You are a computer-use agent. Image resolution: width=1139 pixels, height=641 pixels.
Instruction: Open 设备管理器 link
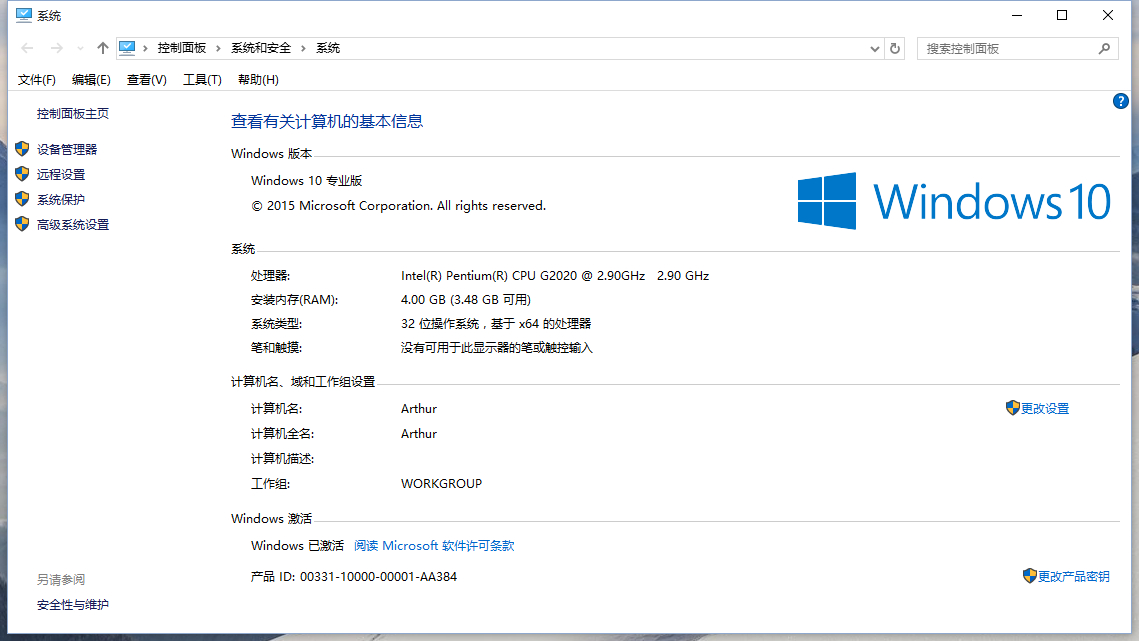pos(67,149)
